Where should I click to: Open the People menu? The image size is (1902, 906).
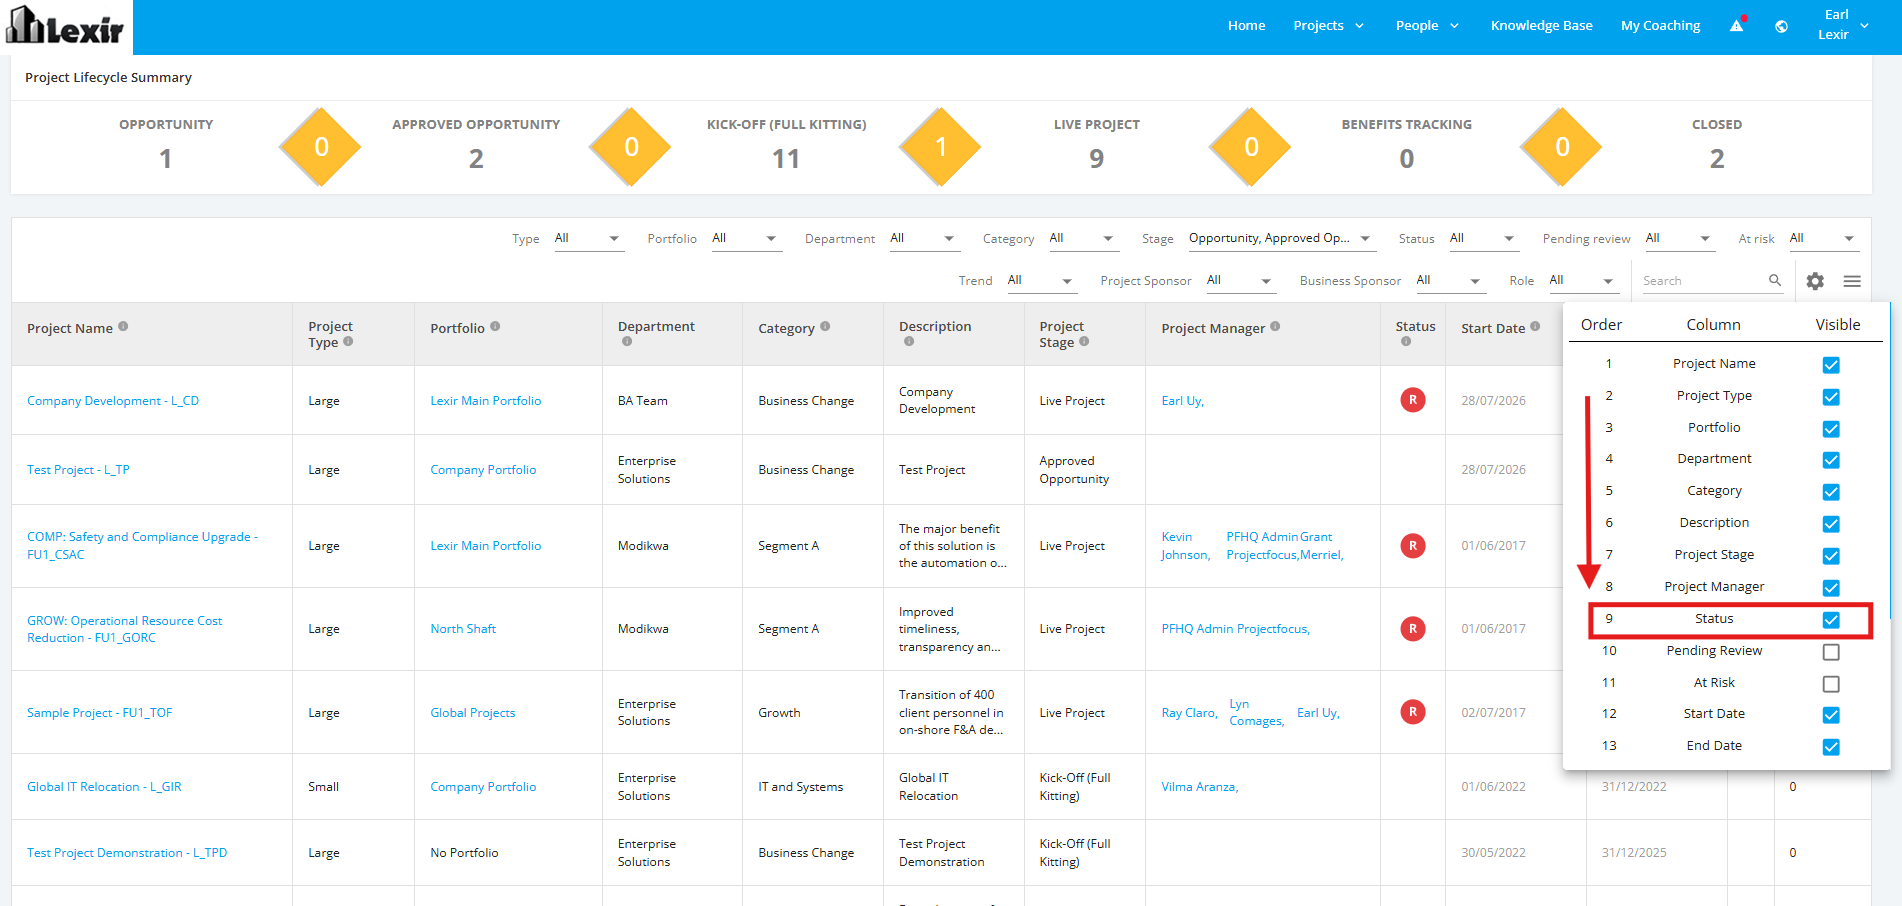[x=1427, y=26]
